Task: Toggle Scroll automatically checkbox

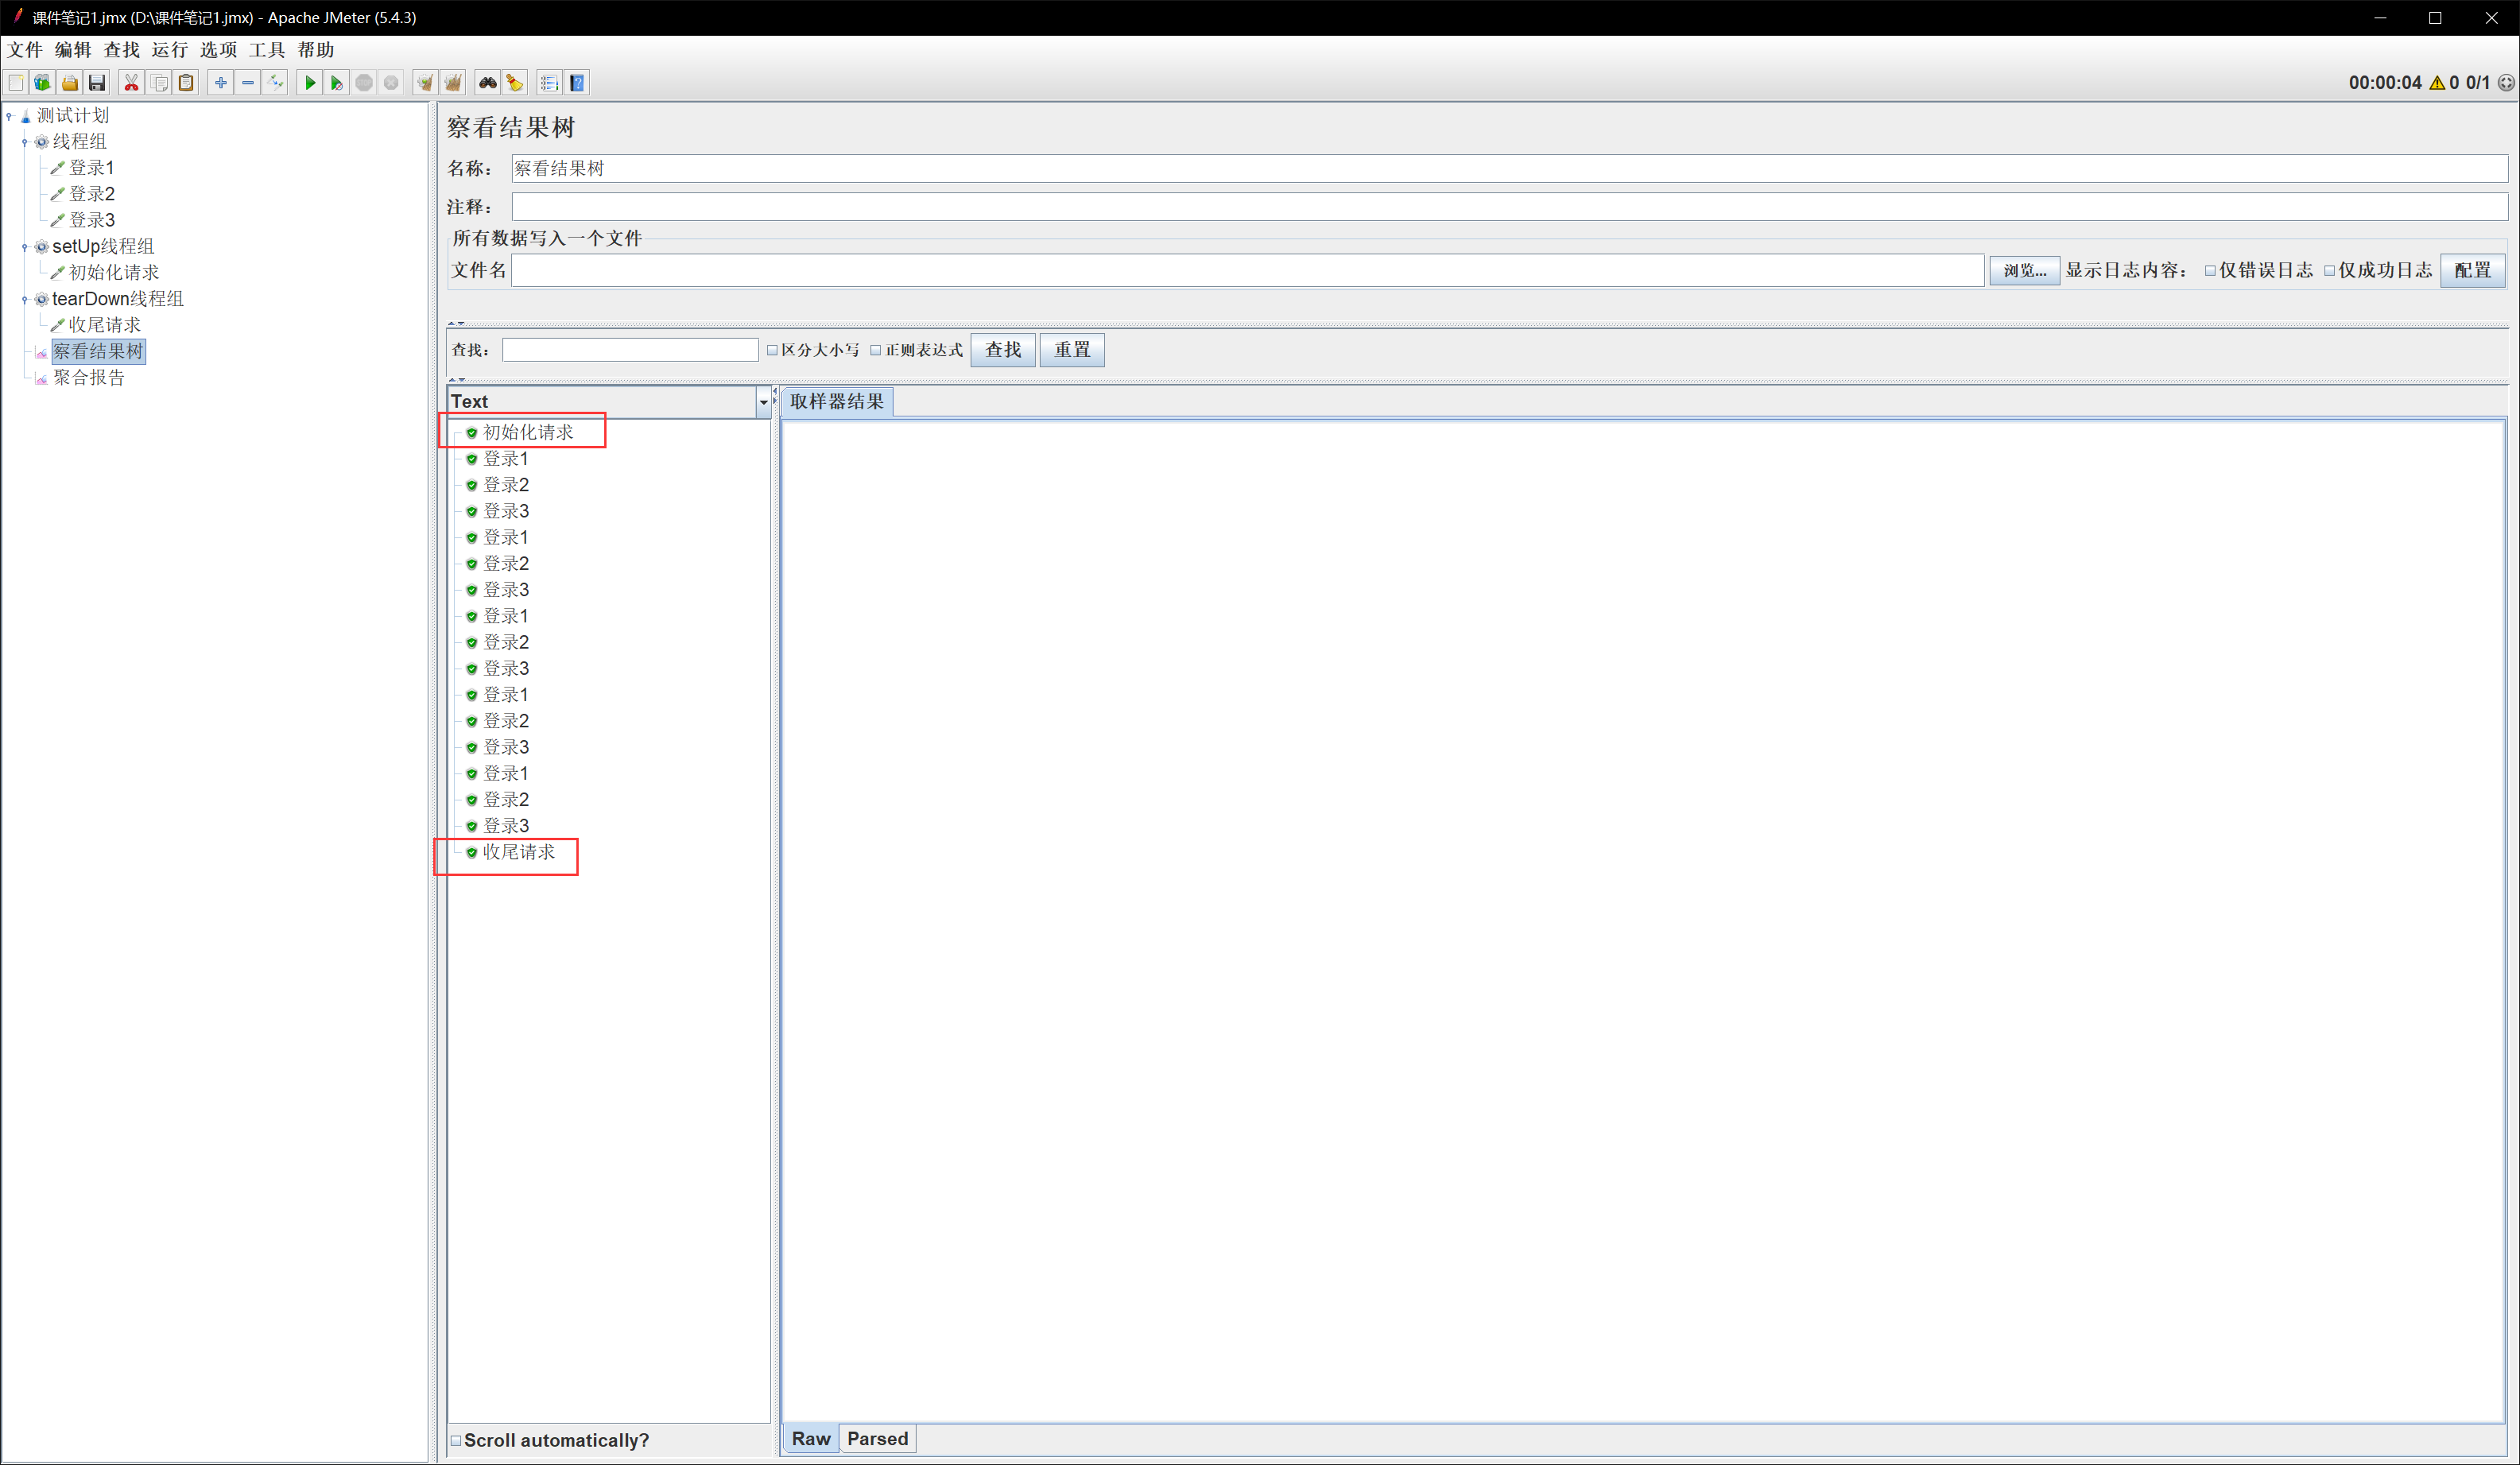Action: [456, 1440]
